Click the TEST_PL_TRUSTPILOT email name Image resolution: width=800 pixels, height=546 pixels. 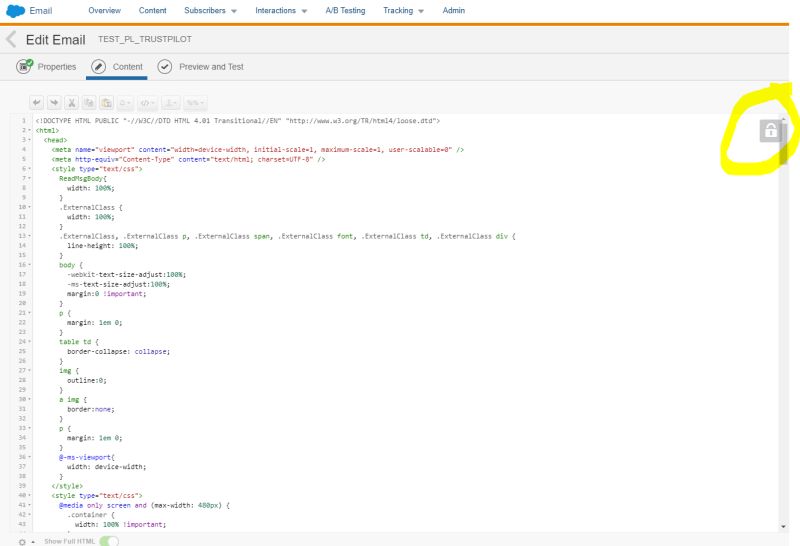[x=145, y=39]
